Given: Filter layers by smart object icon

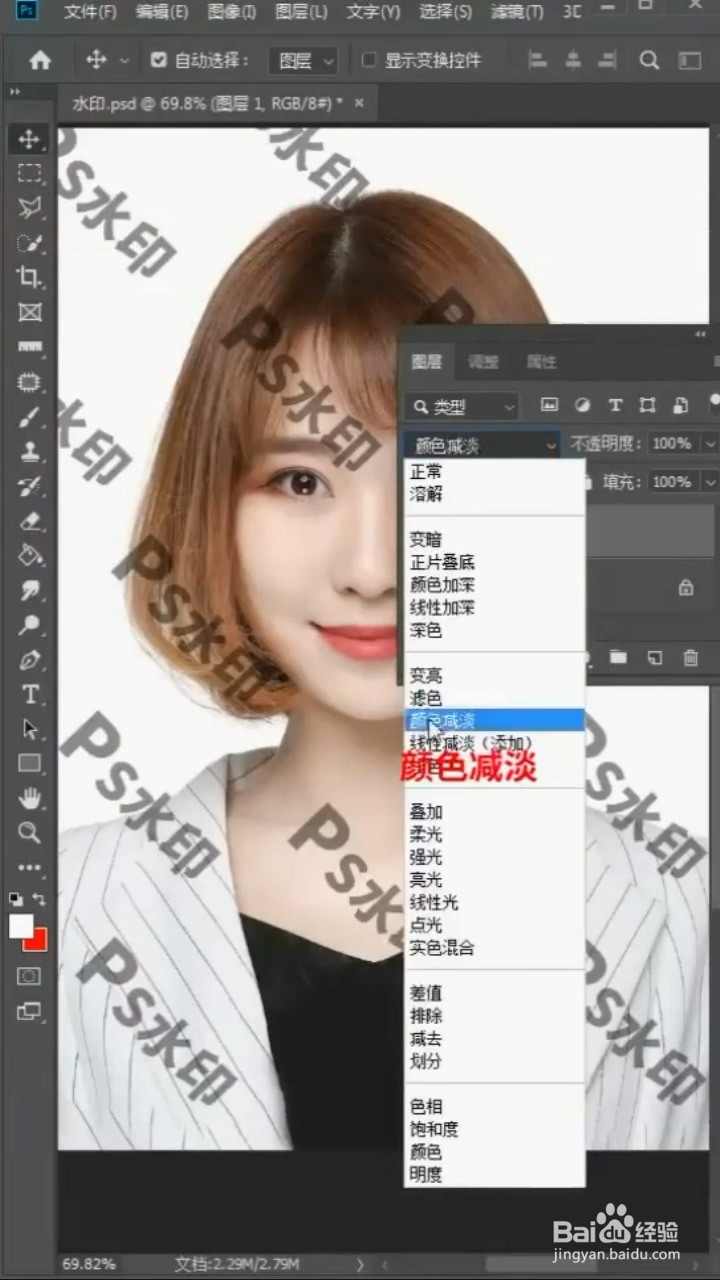Looking at the screenshot, I should 681,405.
